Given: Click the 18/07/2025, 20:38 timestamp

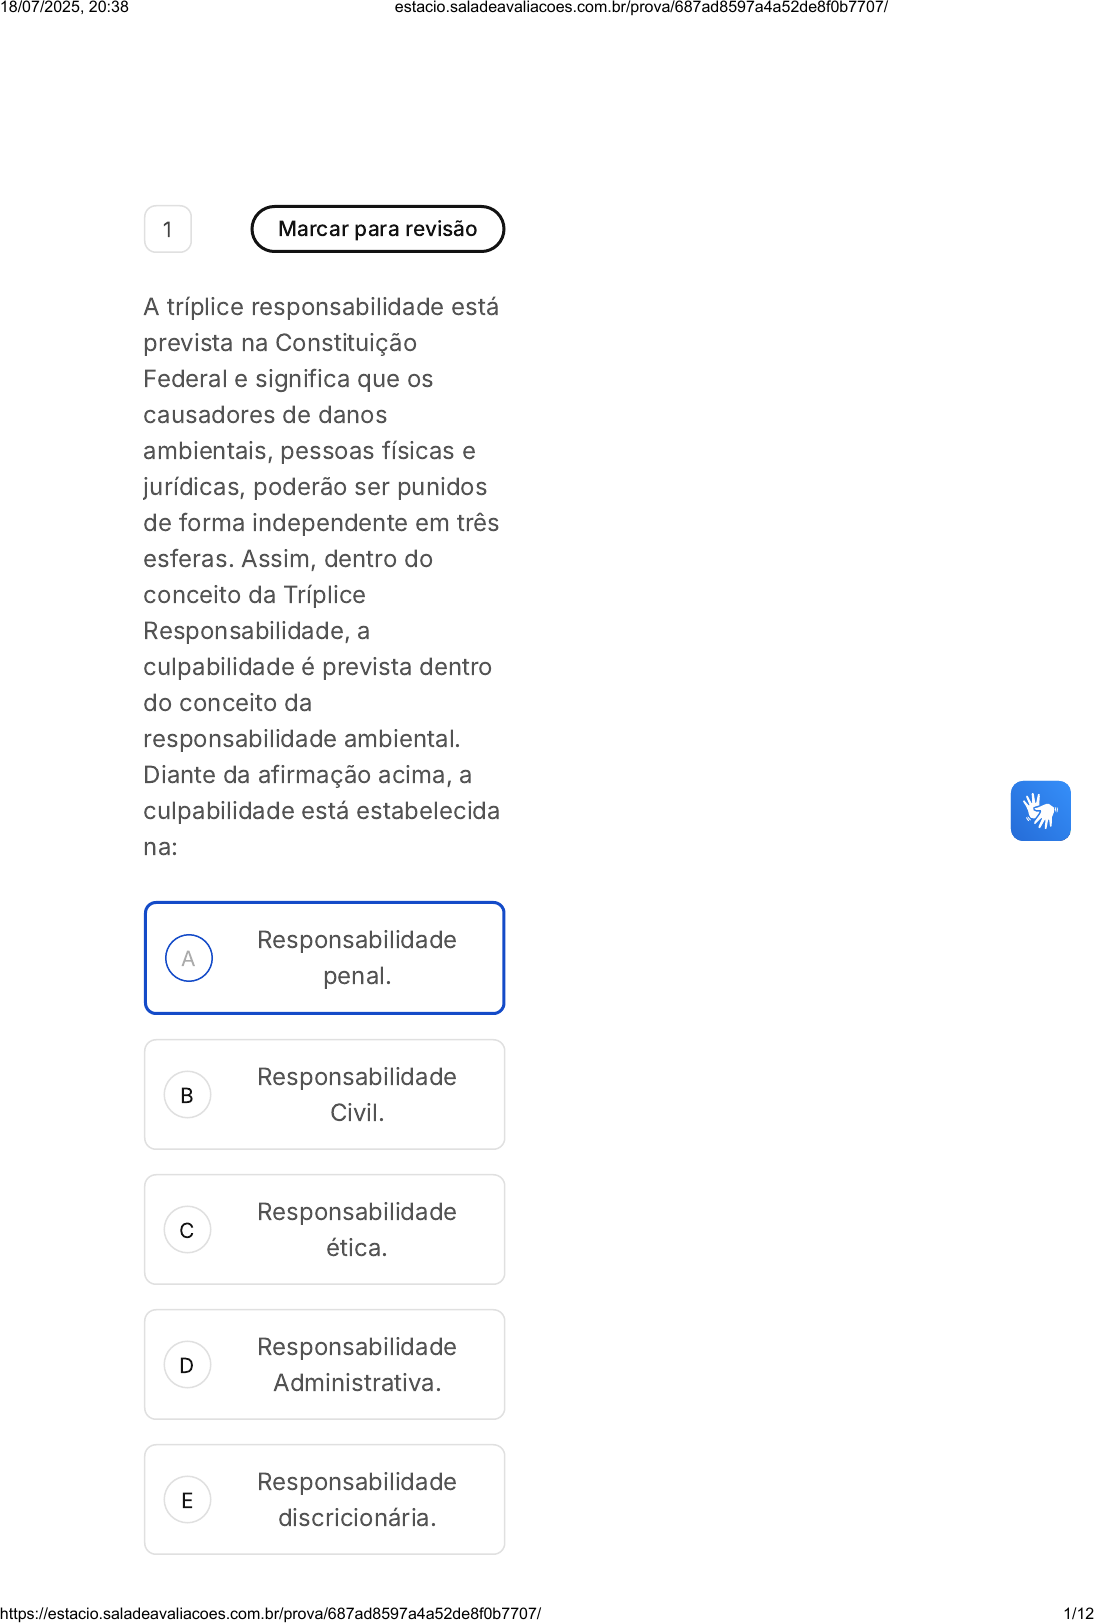Looking at the screenshot, I should click(x=65, y=7).
